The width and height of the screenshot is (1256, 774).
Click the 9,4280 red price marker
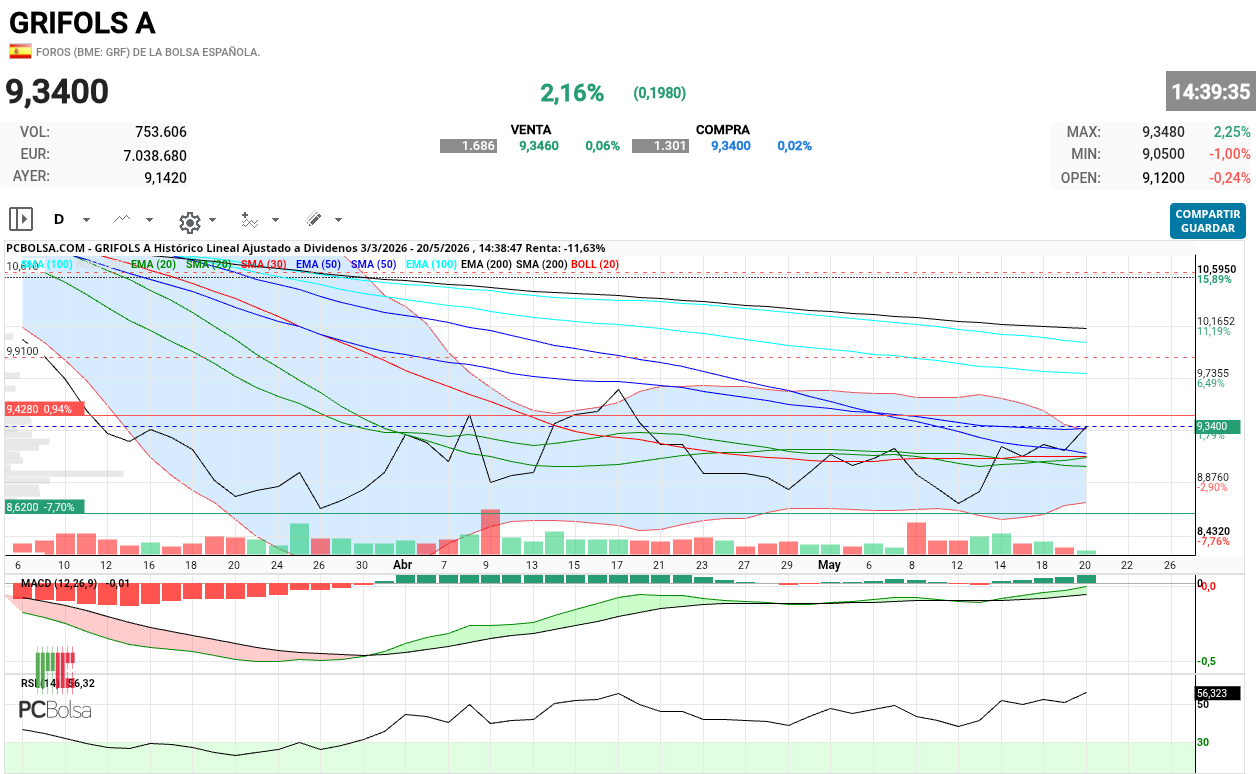coord(45,409)
